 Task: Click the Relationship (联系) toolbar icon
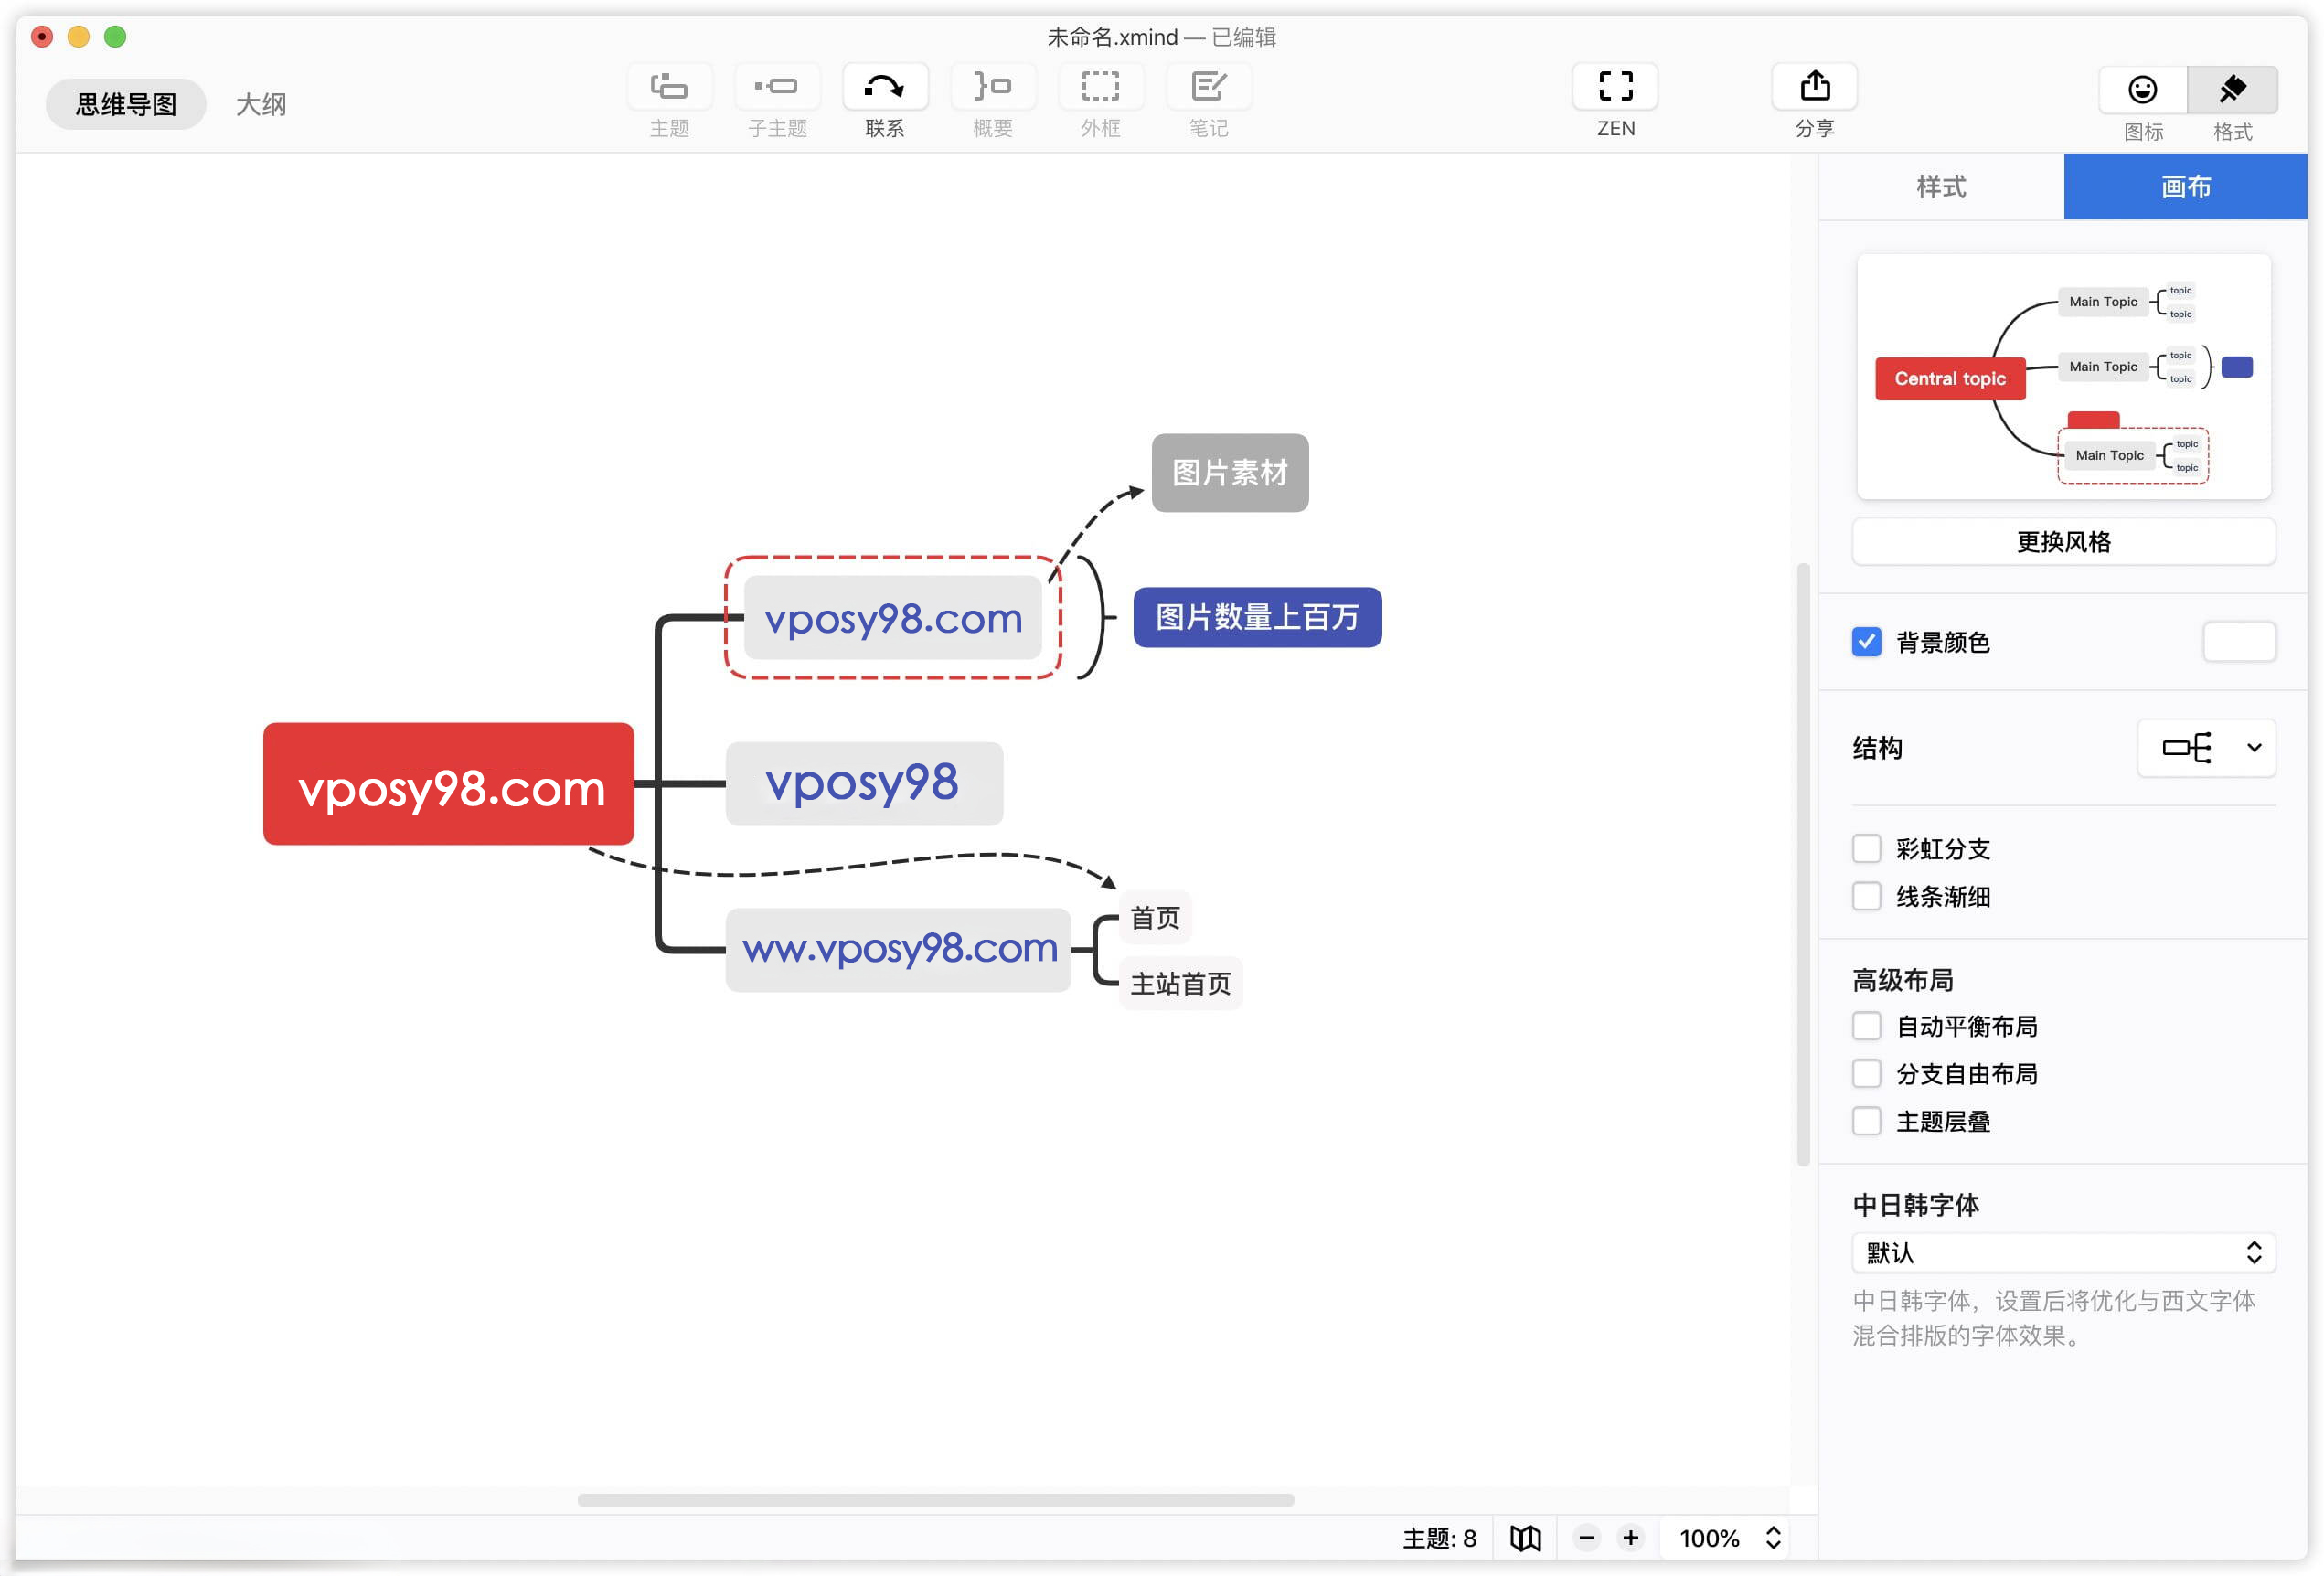[x=884, y=88]
